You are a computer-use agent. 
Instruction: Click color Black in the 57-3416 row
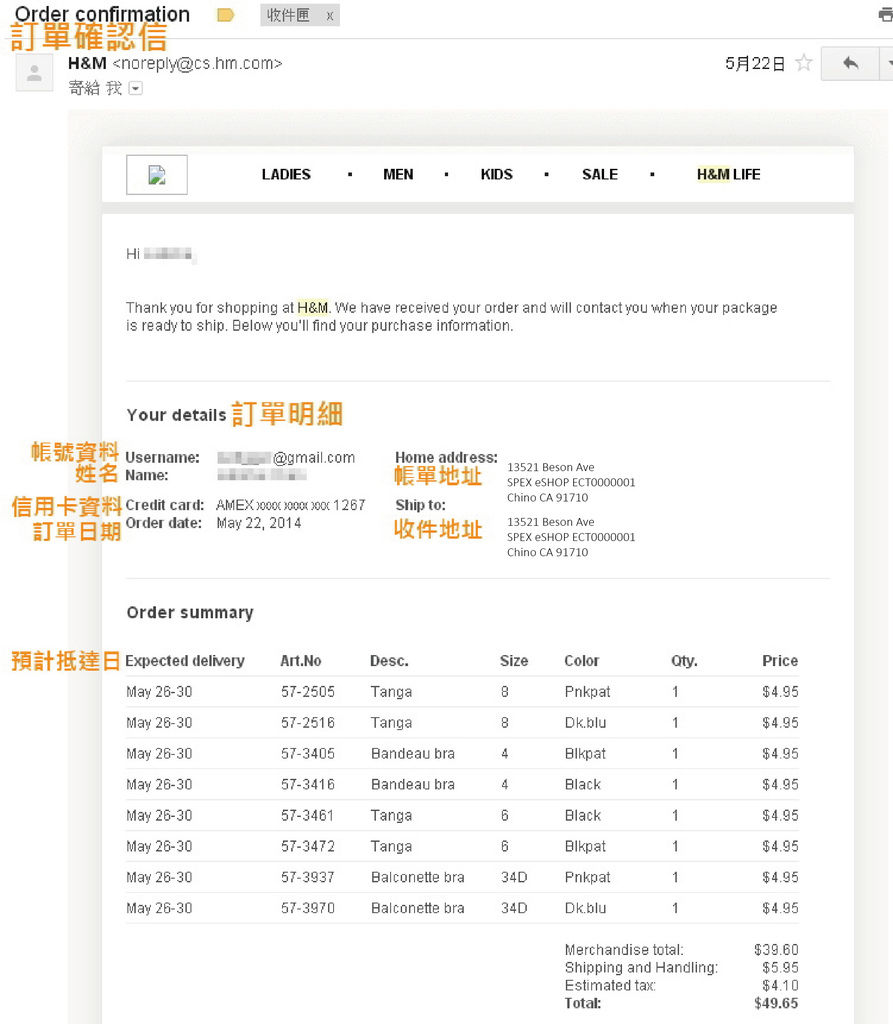click(583, 784)
